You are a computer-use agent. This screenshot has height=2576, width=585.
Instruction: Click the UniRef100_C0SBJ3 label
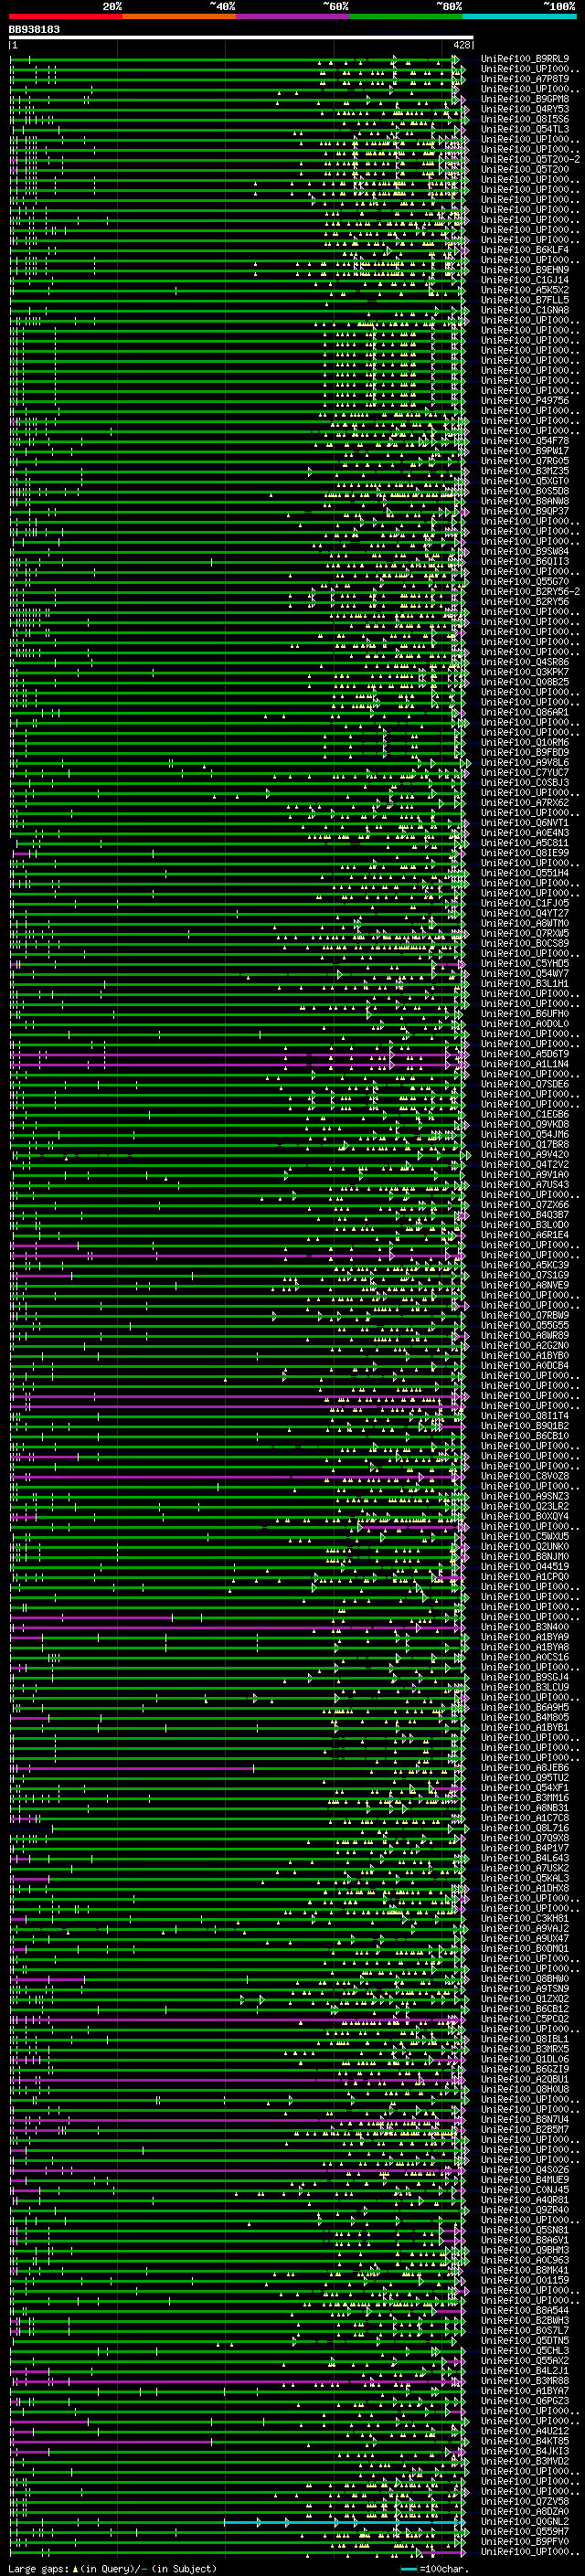pyautogui.click(x=525, y=782)
